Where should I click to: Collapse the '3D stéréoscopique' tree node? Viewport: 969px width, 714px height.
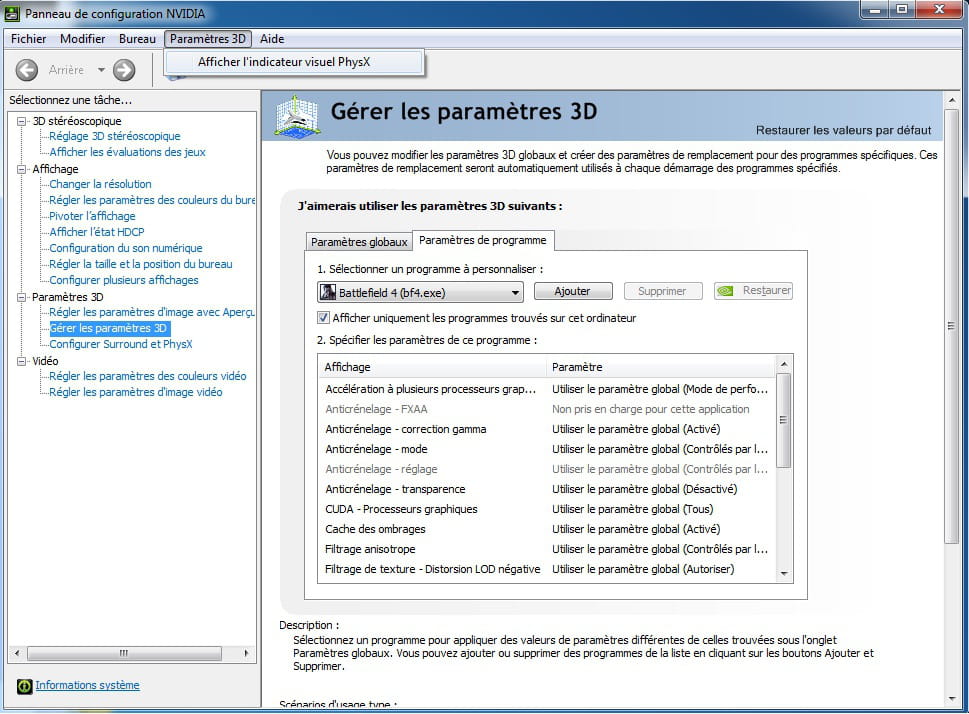22,121
